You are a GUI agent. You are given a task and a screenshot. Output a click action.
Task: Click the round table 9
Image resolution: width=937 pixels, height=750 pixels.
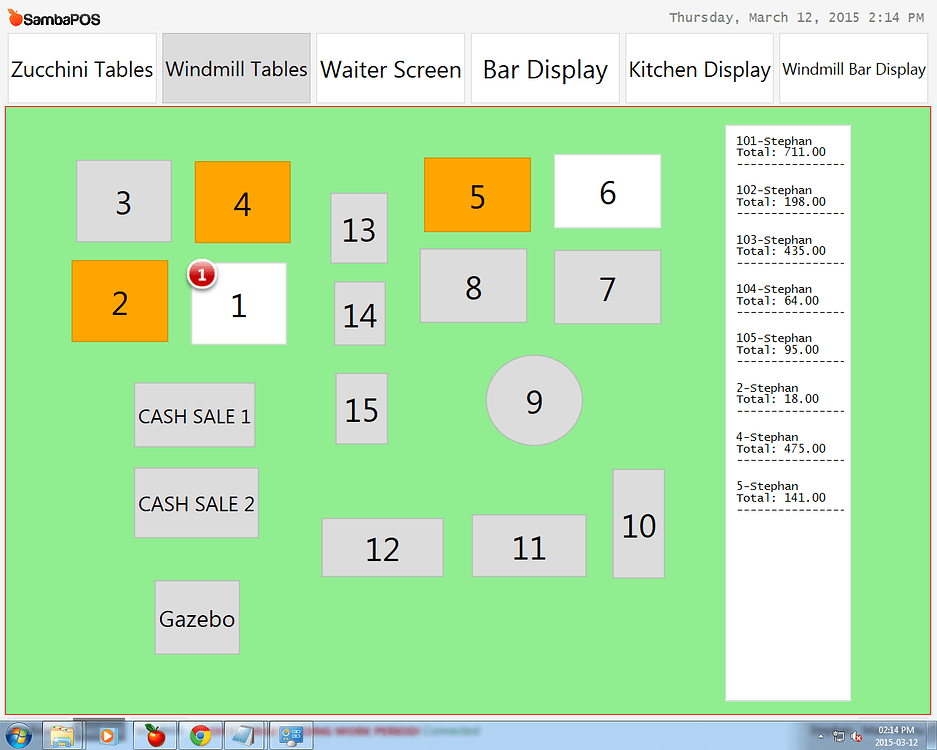coord(534,401)
